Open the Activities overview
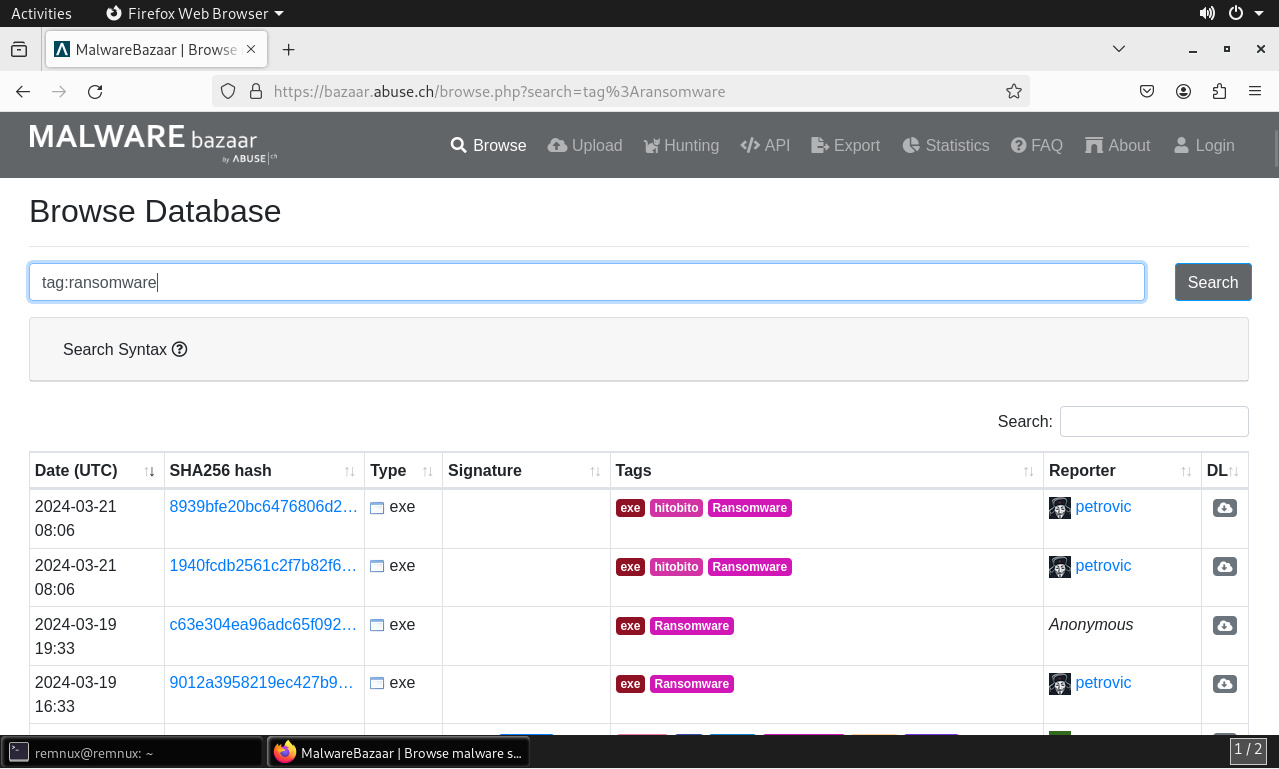The height and width of the screenshot is (769, 1279). (41, 13)
